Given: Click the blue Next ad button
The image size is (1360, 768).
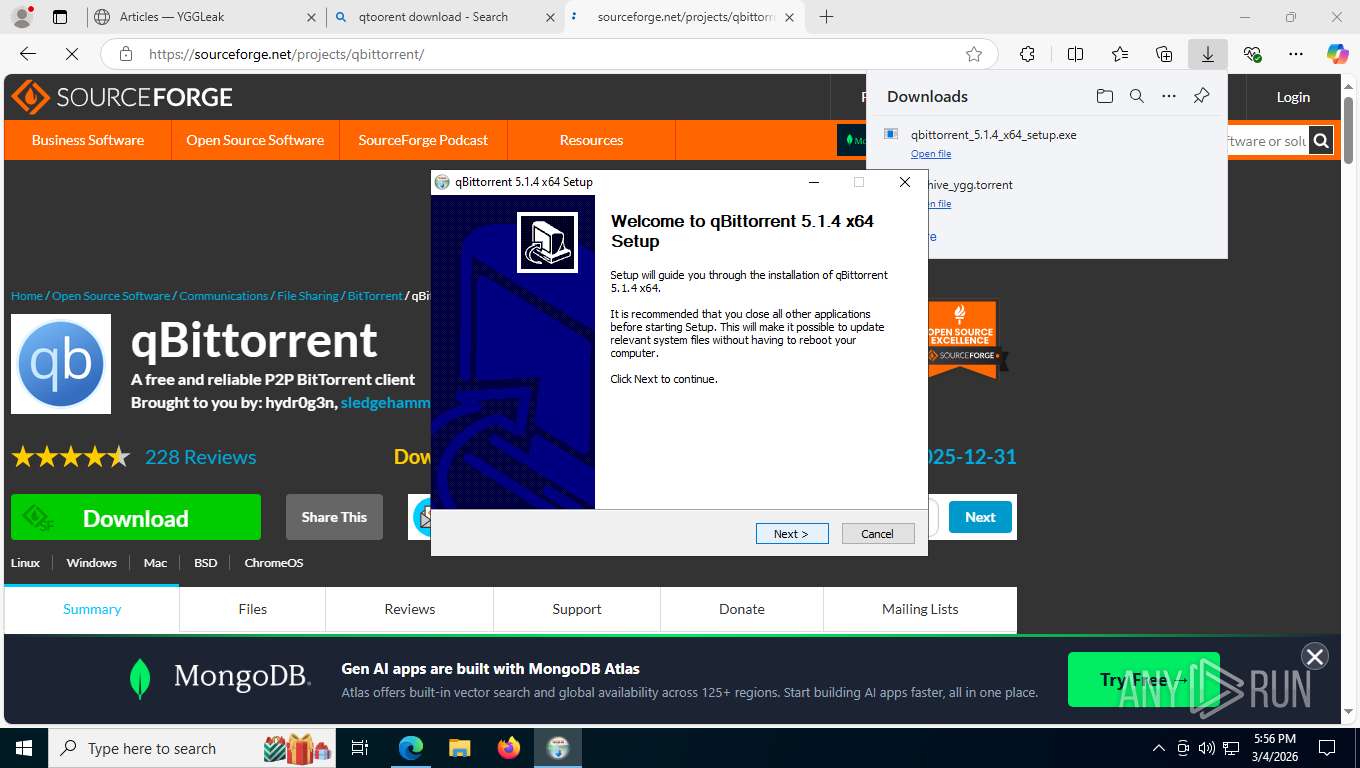Looking at the screenshot, I should (980, 517).
